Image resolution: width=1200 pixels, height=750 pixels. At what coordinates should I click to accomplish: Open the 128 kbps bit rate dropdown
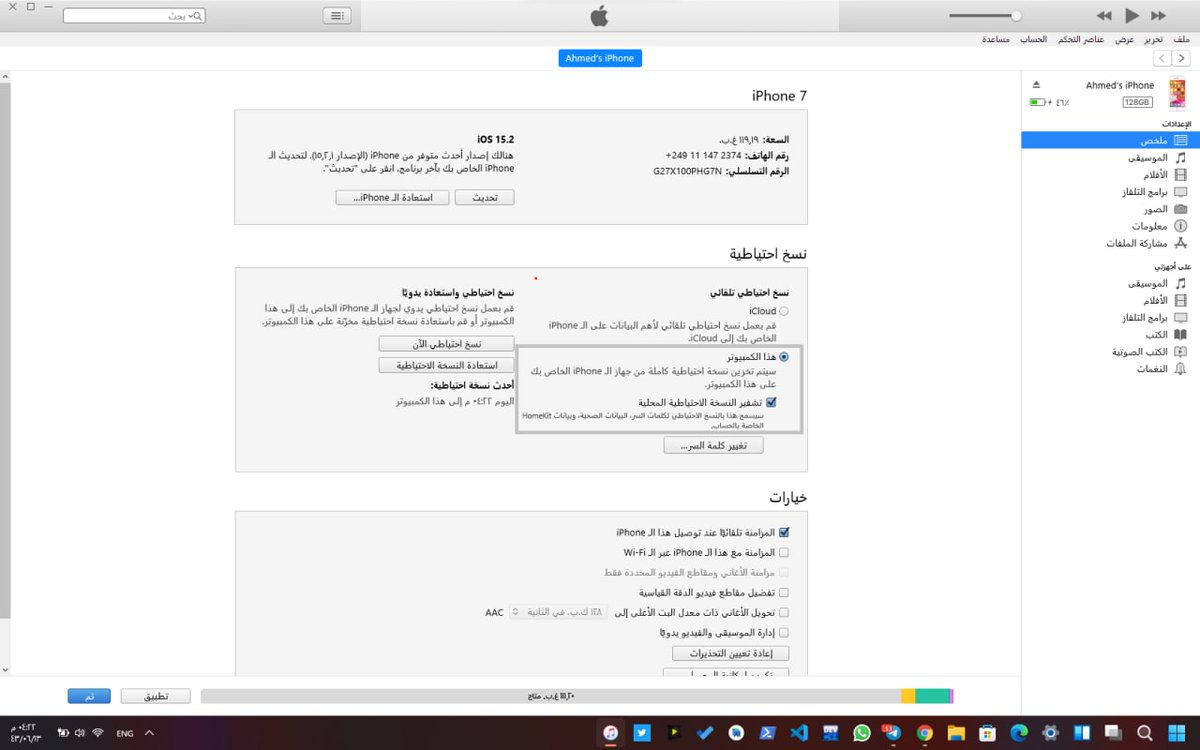[558, 612]
